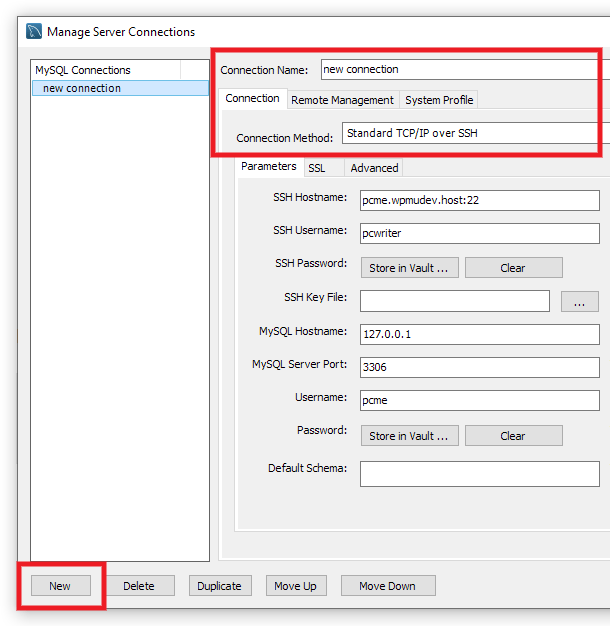The width and height of the screenshot is (610, 626).
Task: Click the MySQL Workbench dolphin title icon
Action: (34, 31)
